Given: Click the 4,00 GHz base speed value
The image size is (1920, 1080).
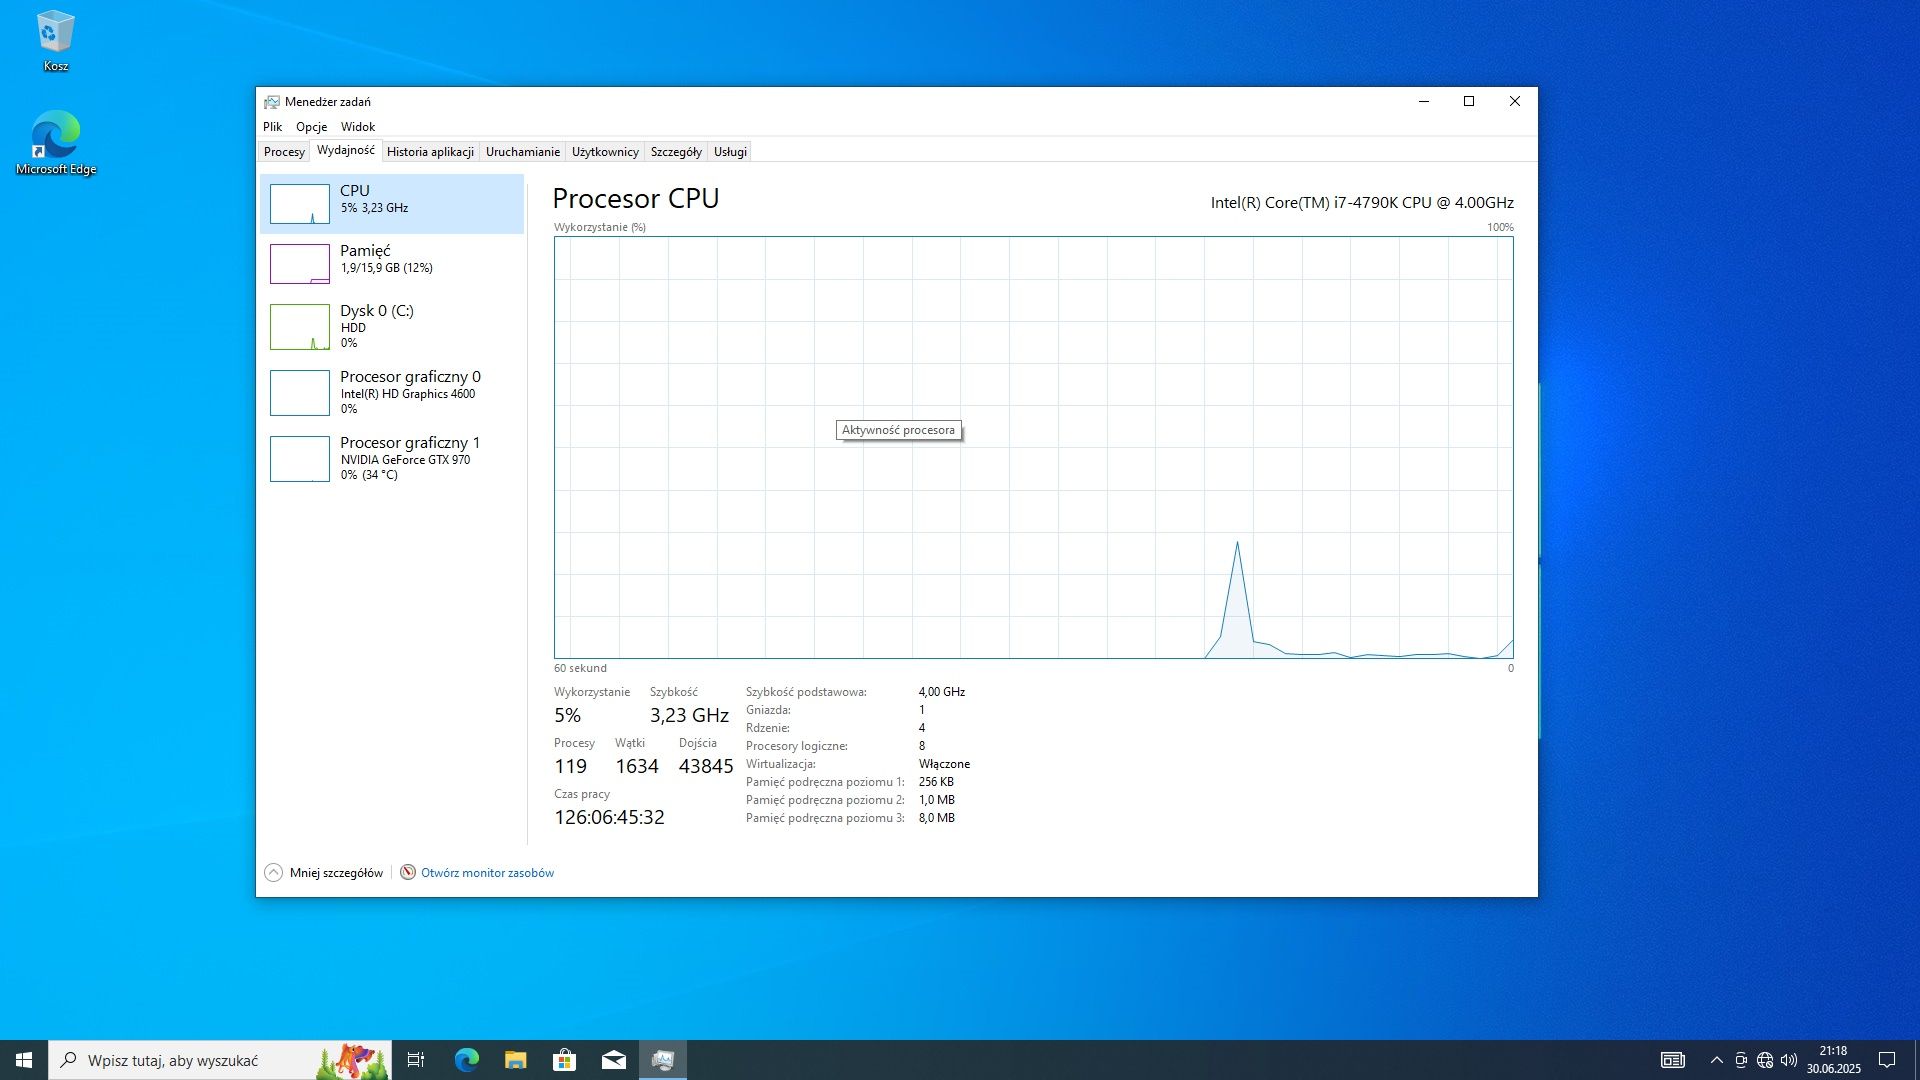Looking at the screenshot, I should coord(942,692).
